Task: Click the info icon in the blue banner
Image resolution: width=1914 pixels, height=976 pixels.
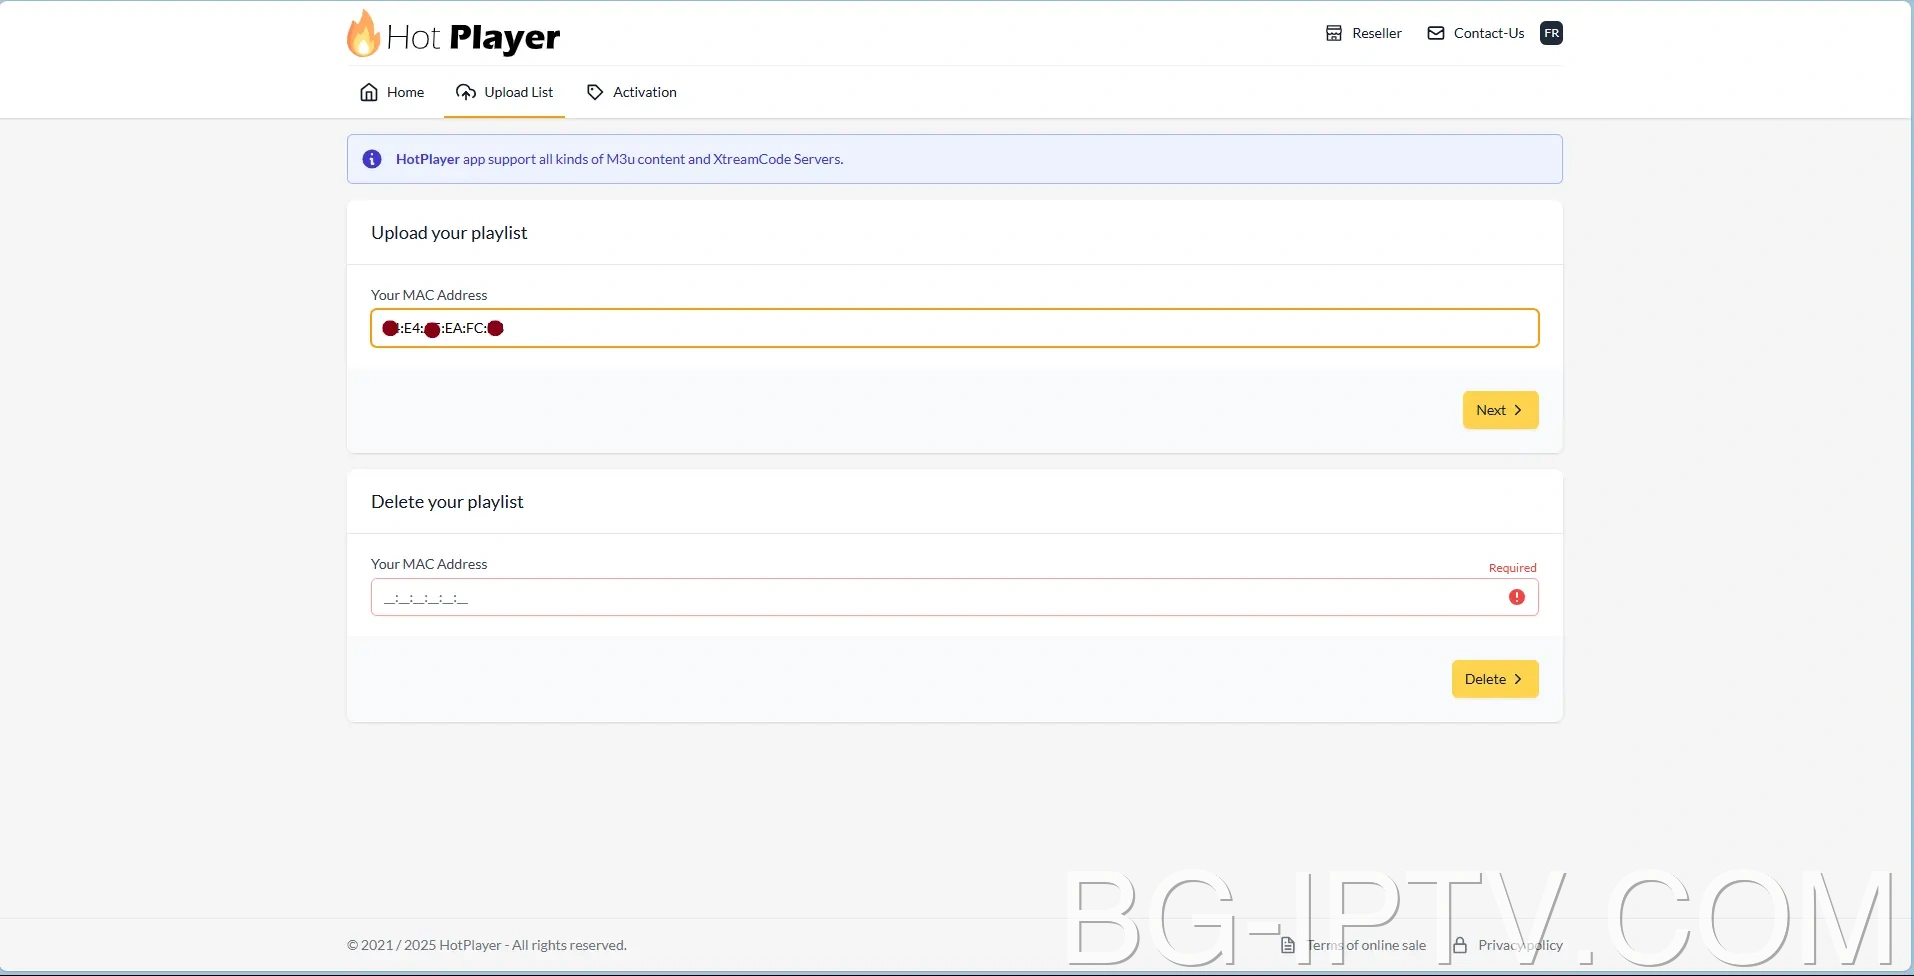Action: (x=372, y=159)
